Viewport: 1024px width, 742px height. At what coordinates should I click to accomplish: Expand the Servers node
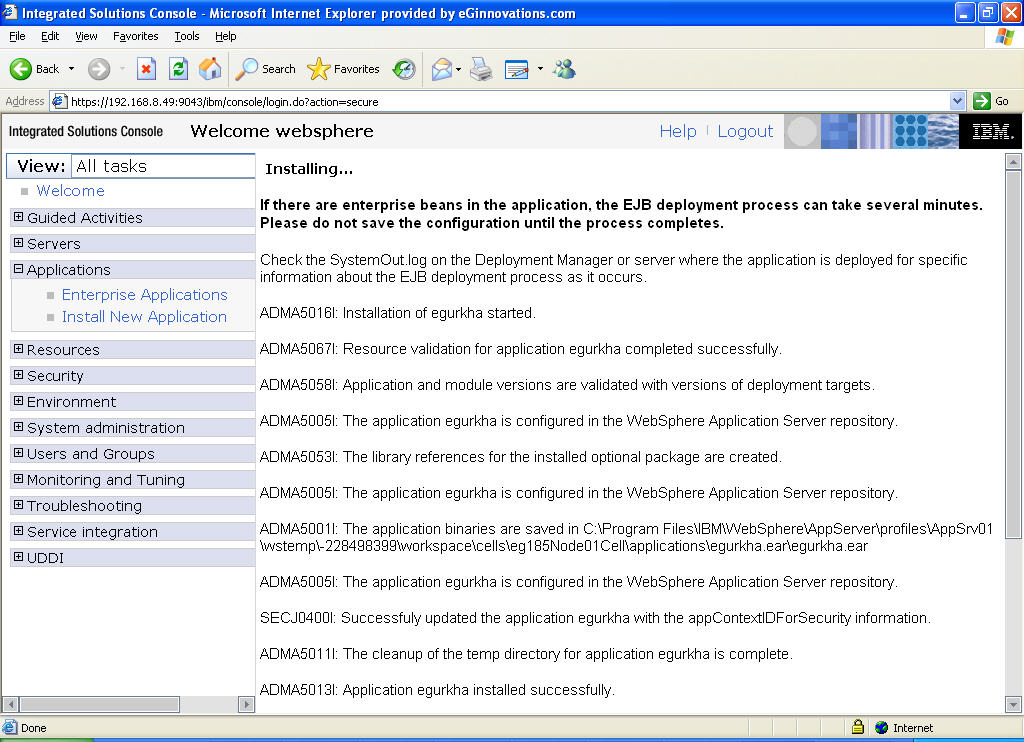[x=18, y=243]
